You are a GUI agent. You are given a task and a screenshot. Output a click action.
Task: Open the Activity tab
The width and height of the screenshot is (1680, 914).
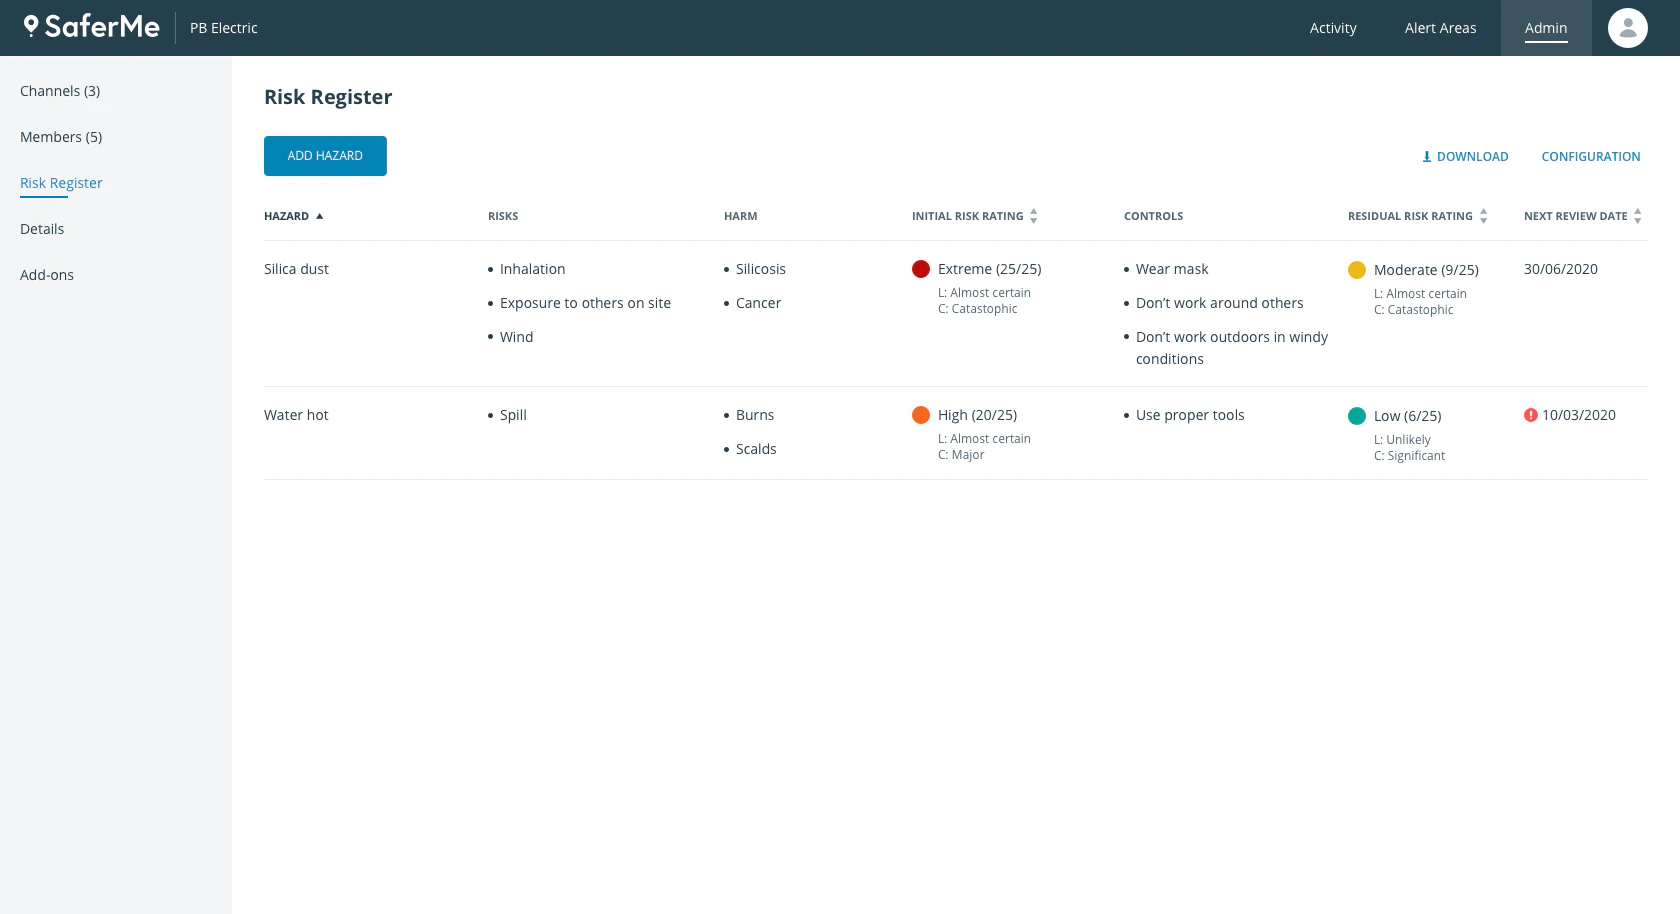tap(1333, 28)
